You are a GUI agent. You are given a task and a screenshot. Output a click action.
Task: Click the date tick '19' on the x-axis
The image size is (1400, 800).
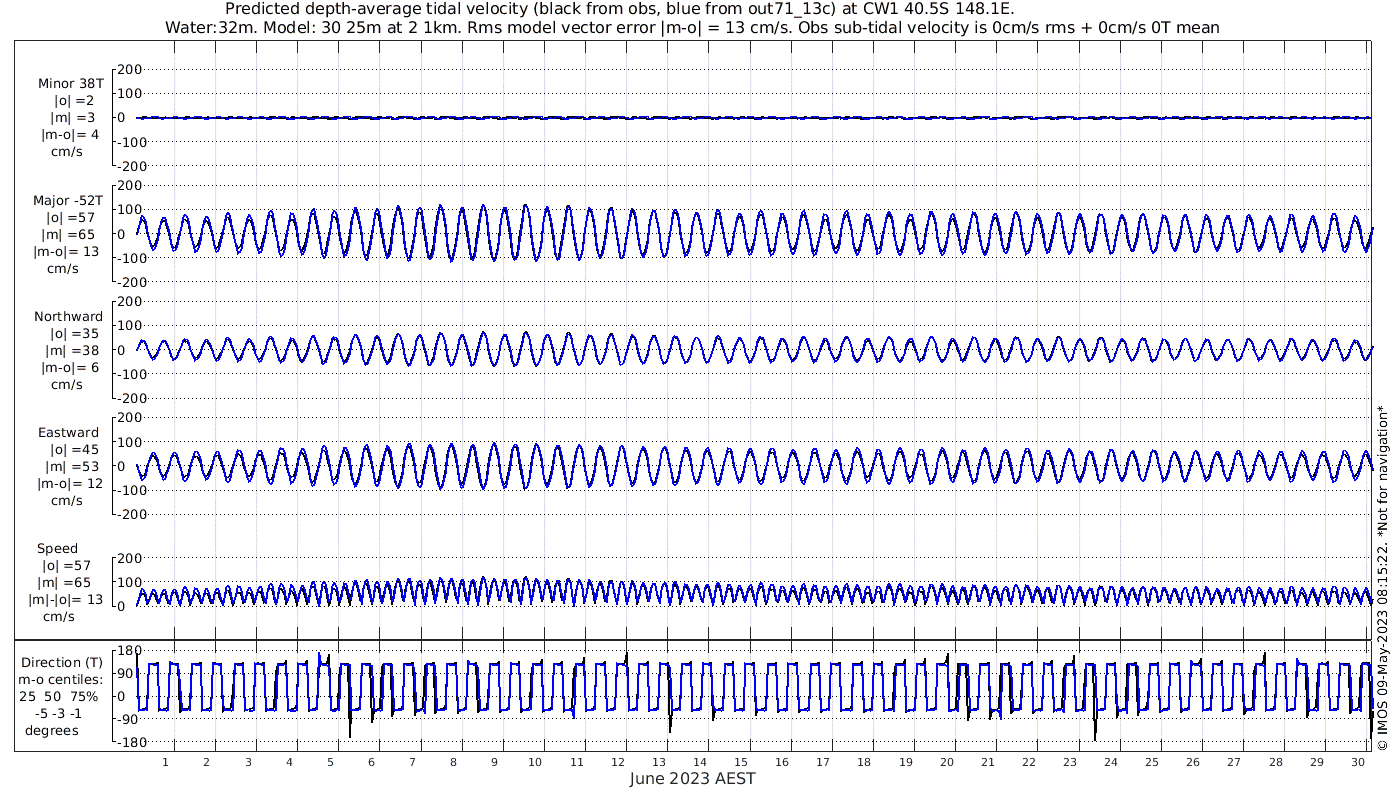pyautogui.click(x=905, y=762)
